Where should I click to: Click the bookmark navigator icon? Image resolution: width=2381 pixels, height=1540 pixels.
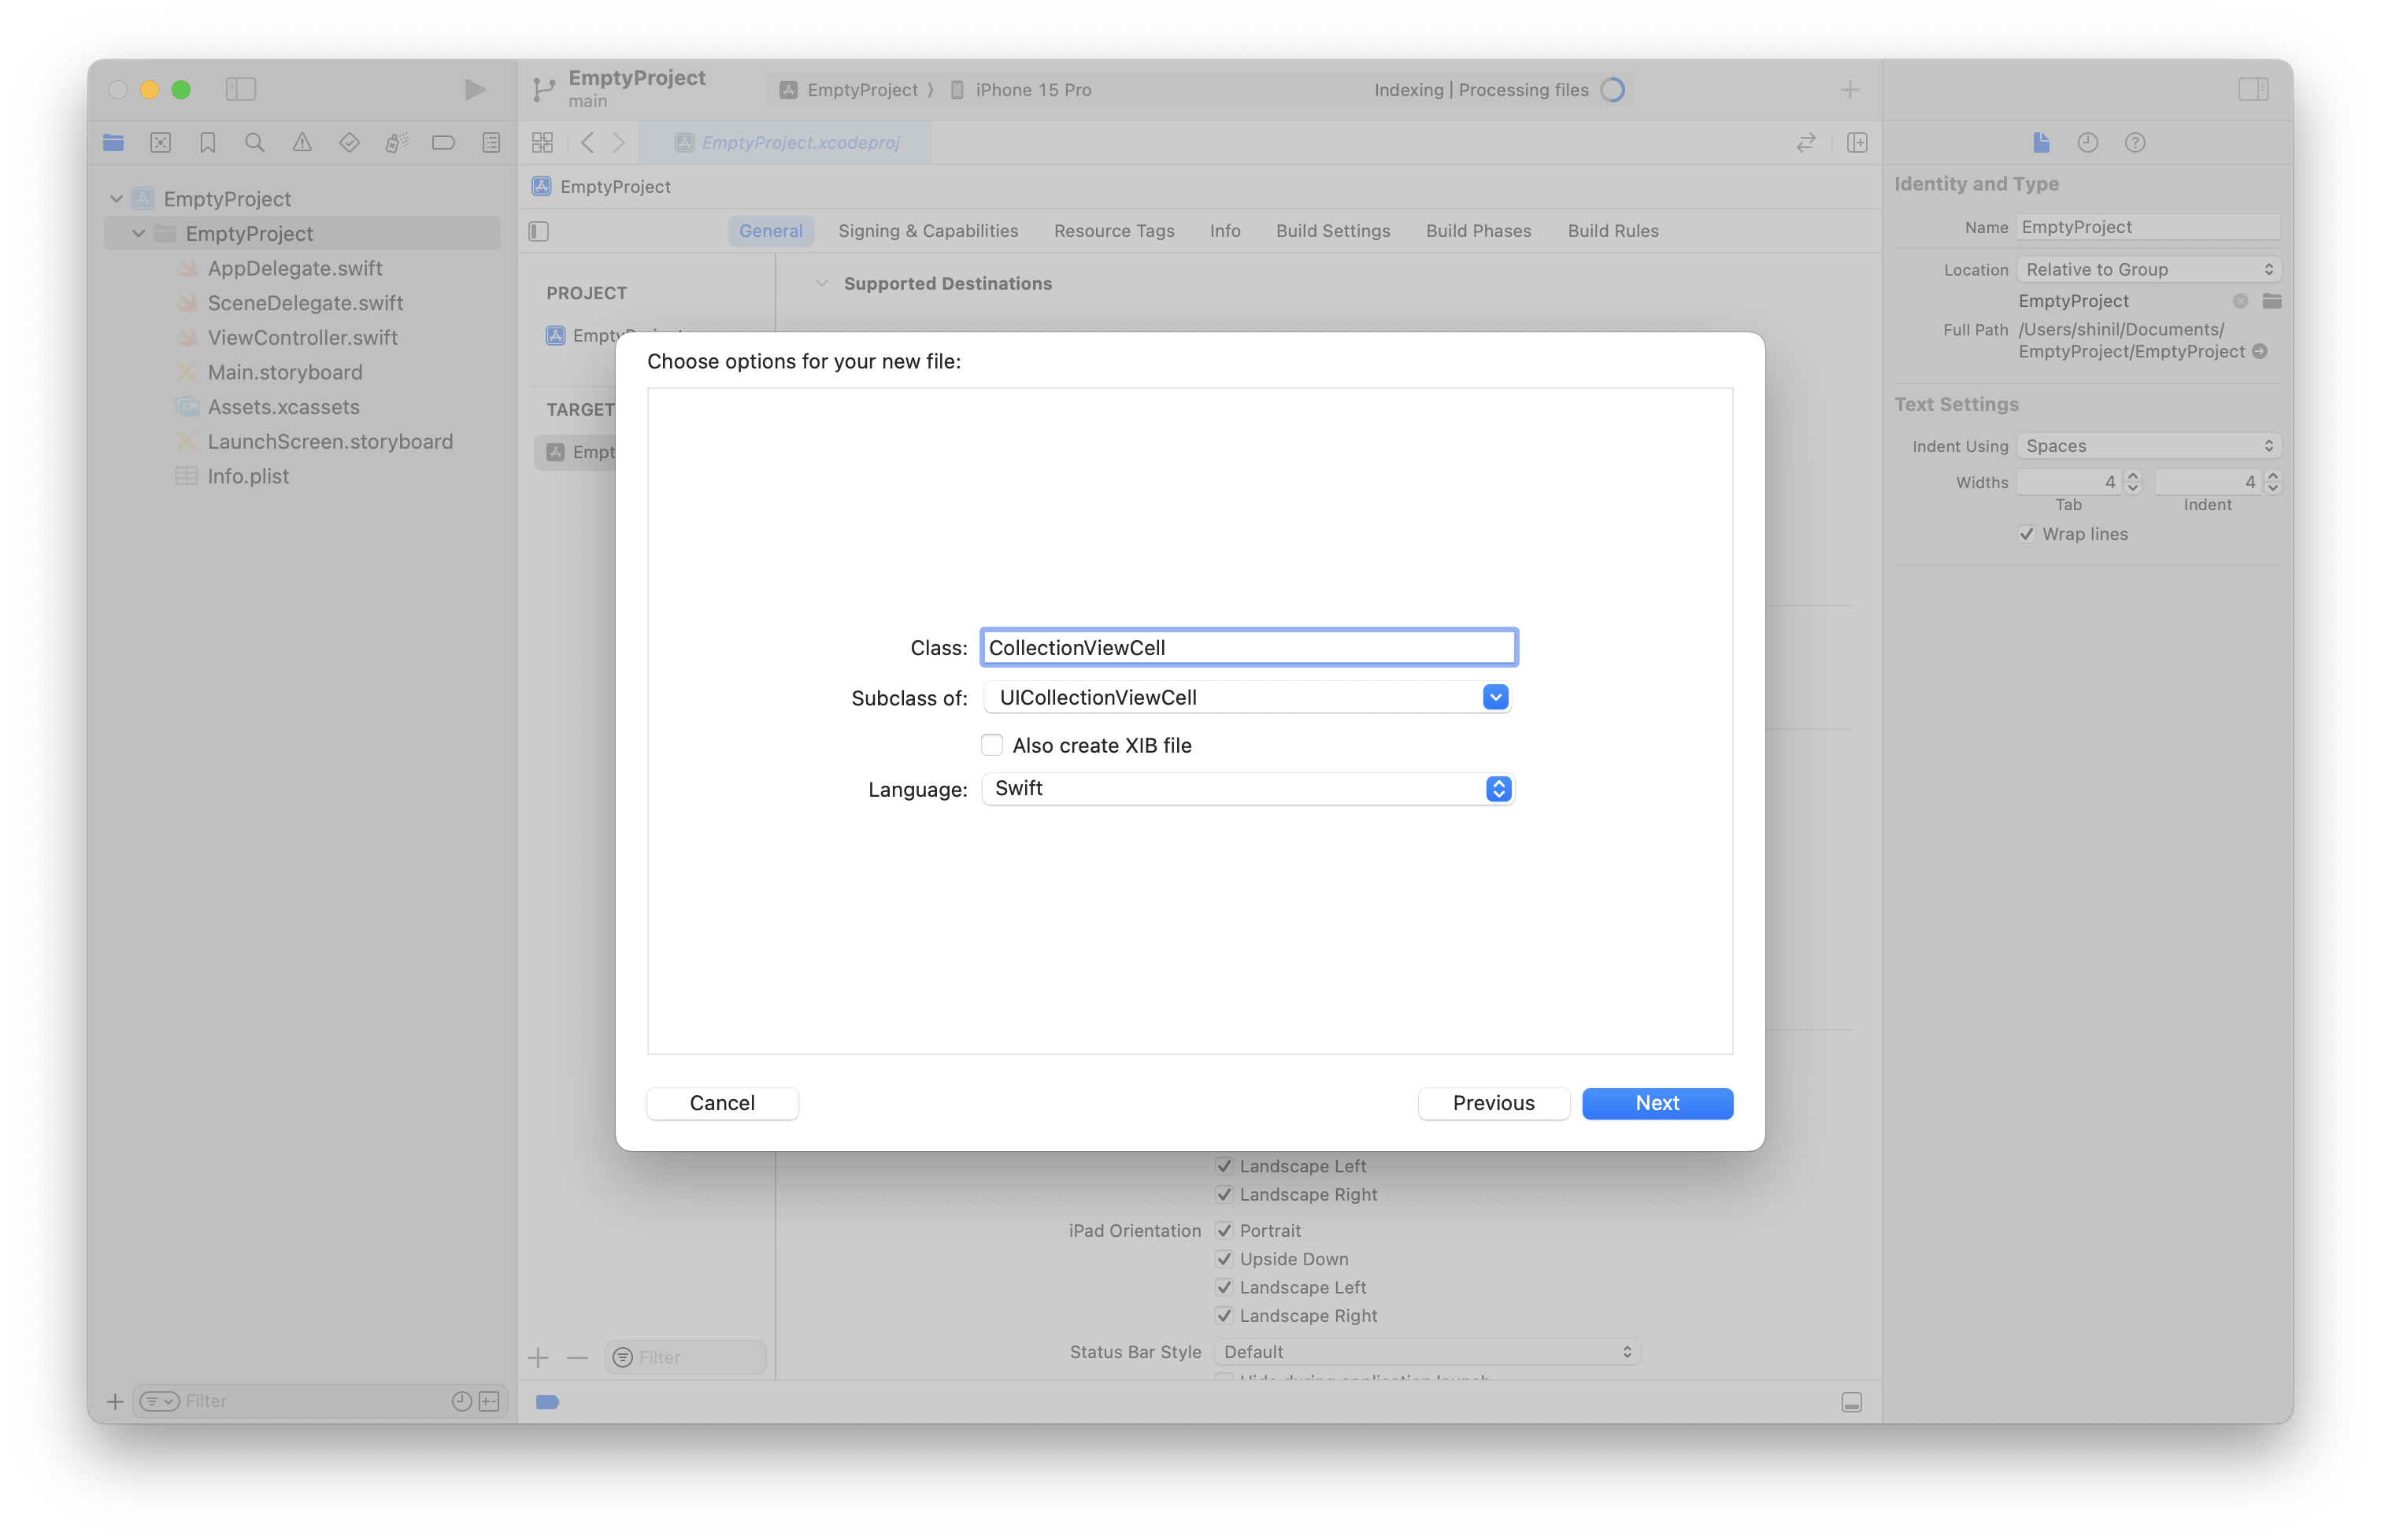point(208,143)
